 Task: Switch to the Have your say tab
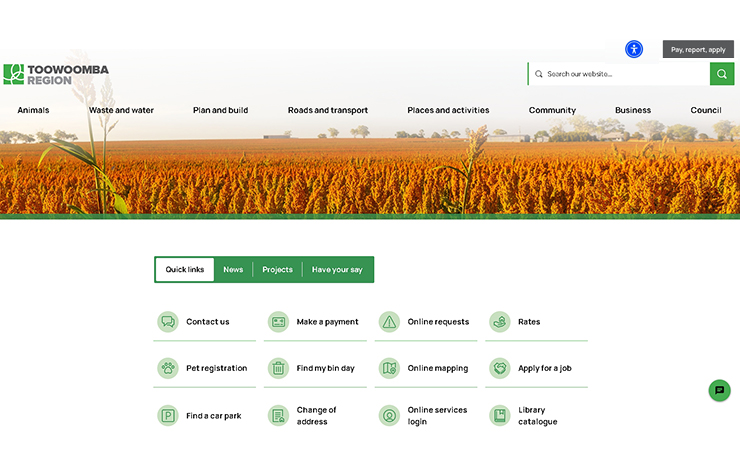pyautogui.click(x=337, y=269)
